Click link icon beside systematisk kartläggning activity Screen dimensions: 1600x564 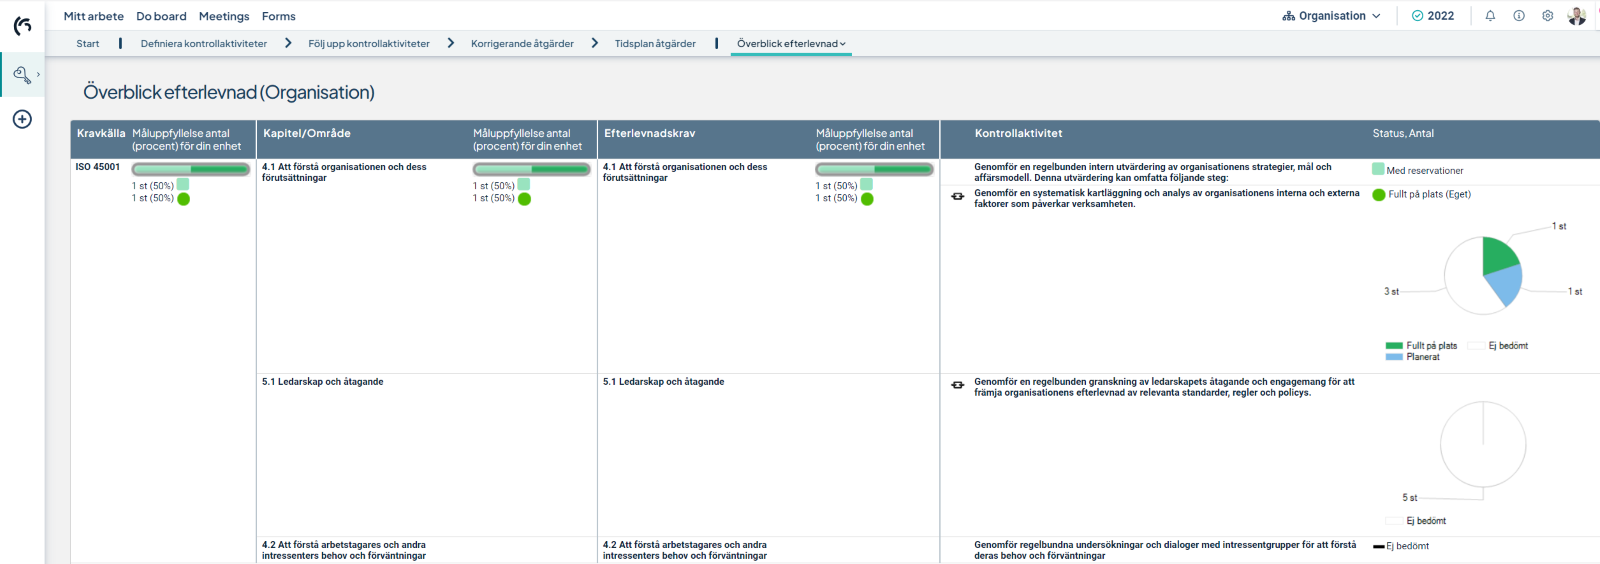point(957,197)
